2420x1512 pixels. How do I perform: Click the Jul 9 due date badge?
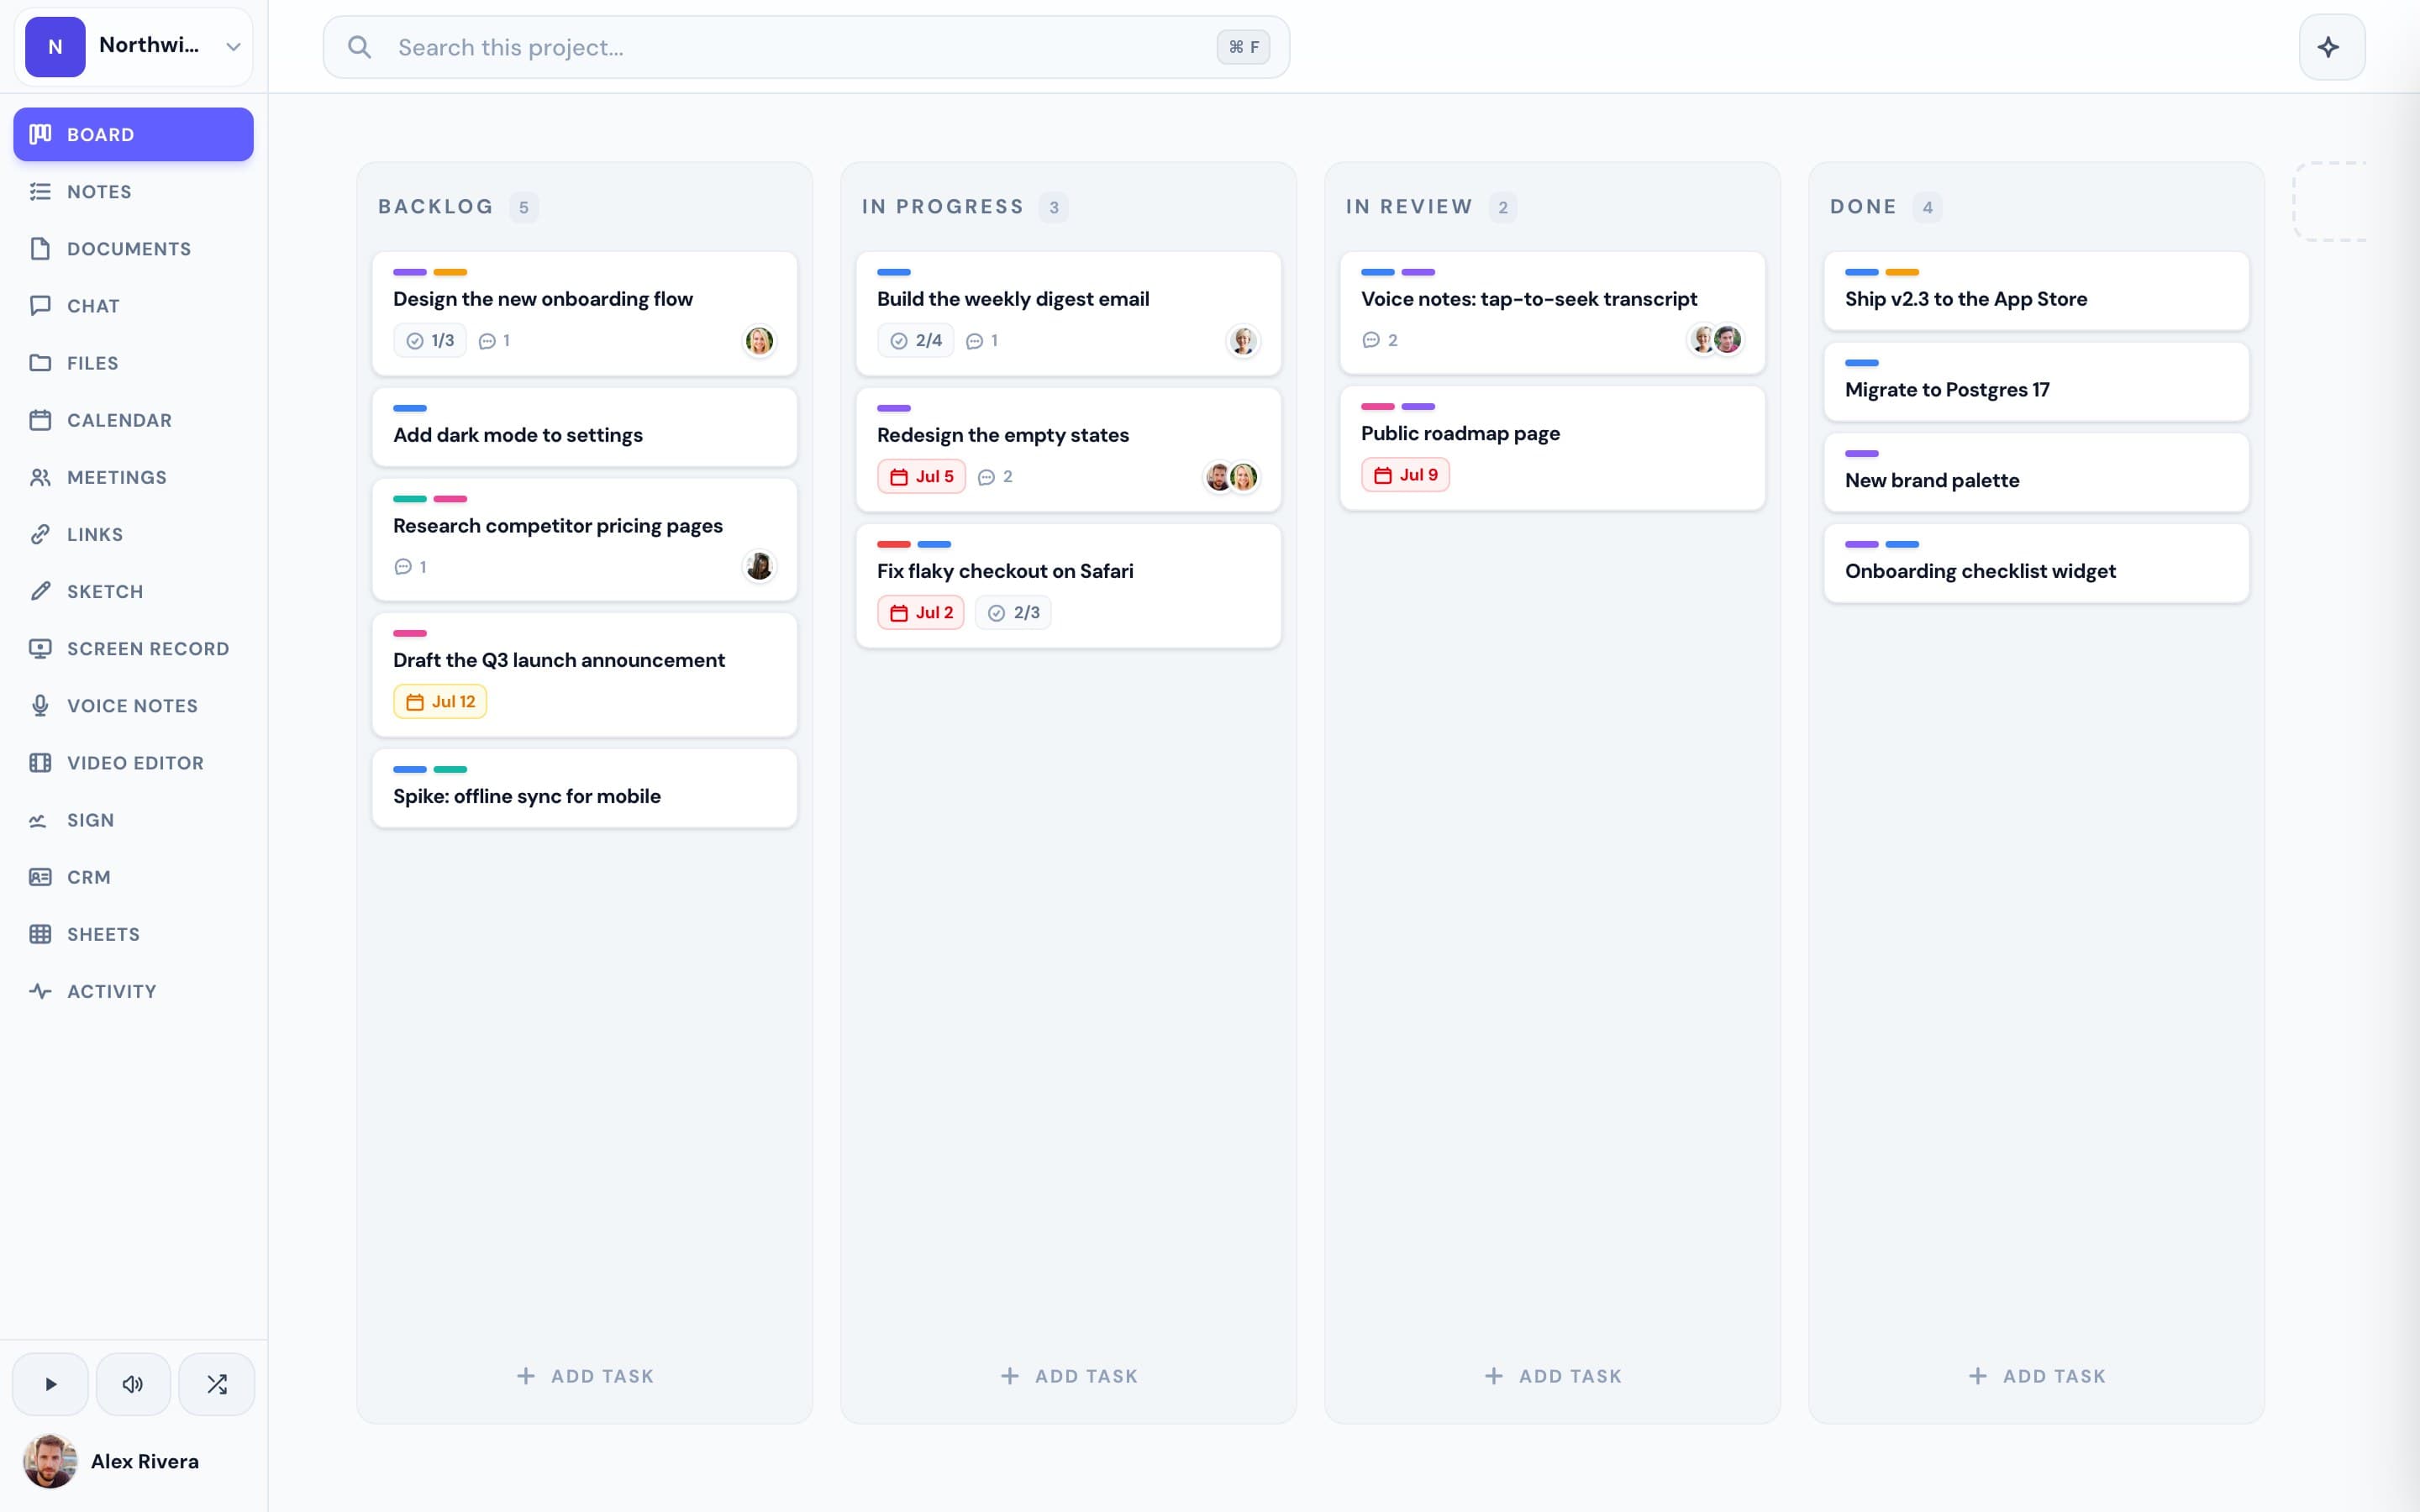[1405, 474]
